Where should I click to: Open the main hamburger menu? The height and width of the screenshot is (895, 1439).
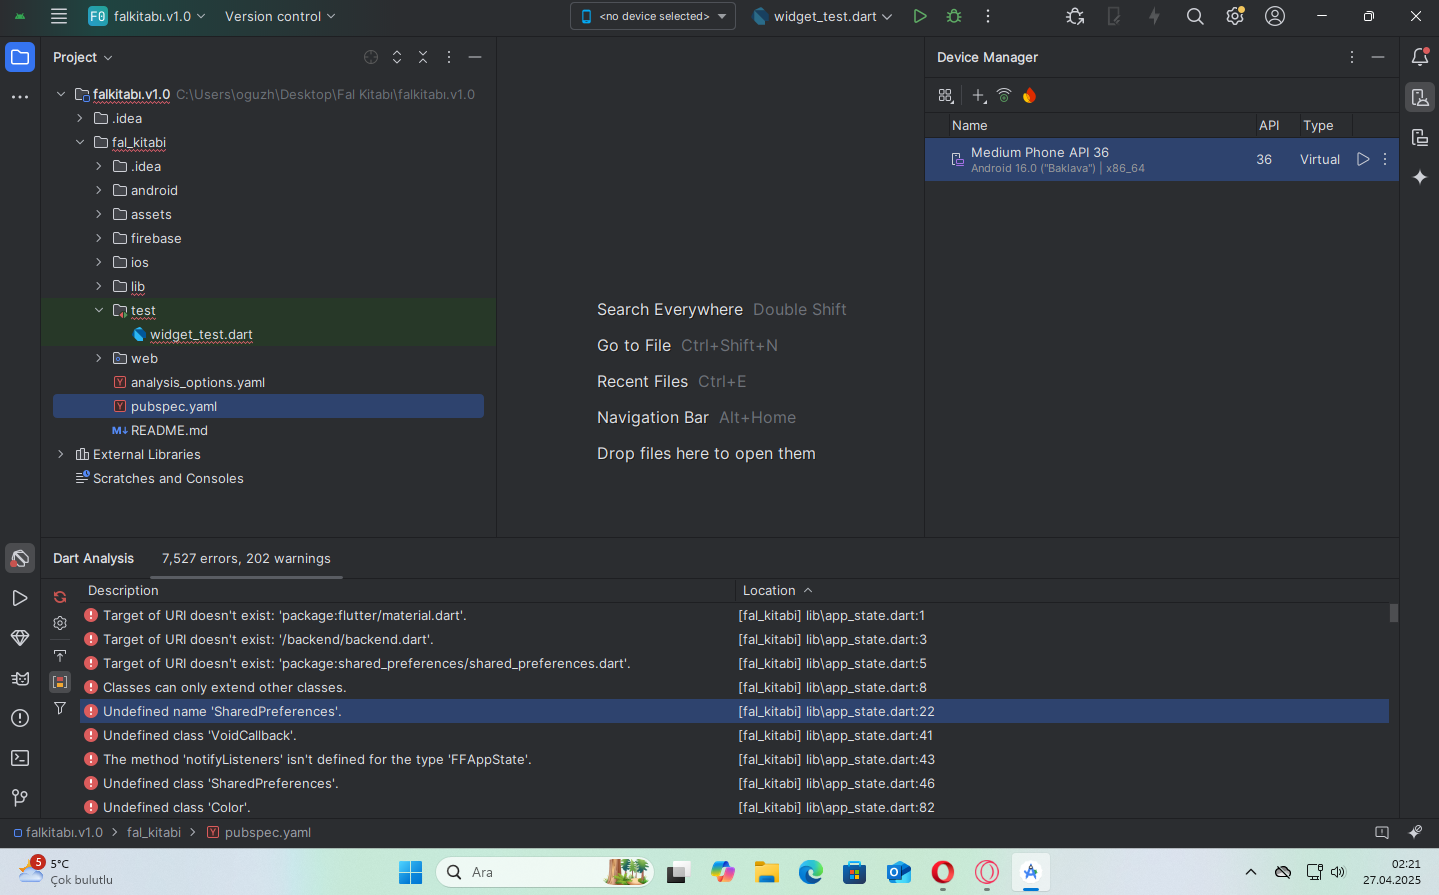[x=59, y=16]
